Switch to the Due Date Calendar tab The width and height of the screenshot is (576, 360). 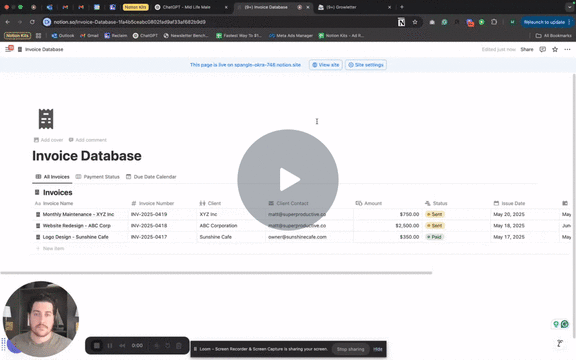click(151, 177)
